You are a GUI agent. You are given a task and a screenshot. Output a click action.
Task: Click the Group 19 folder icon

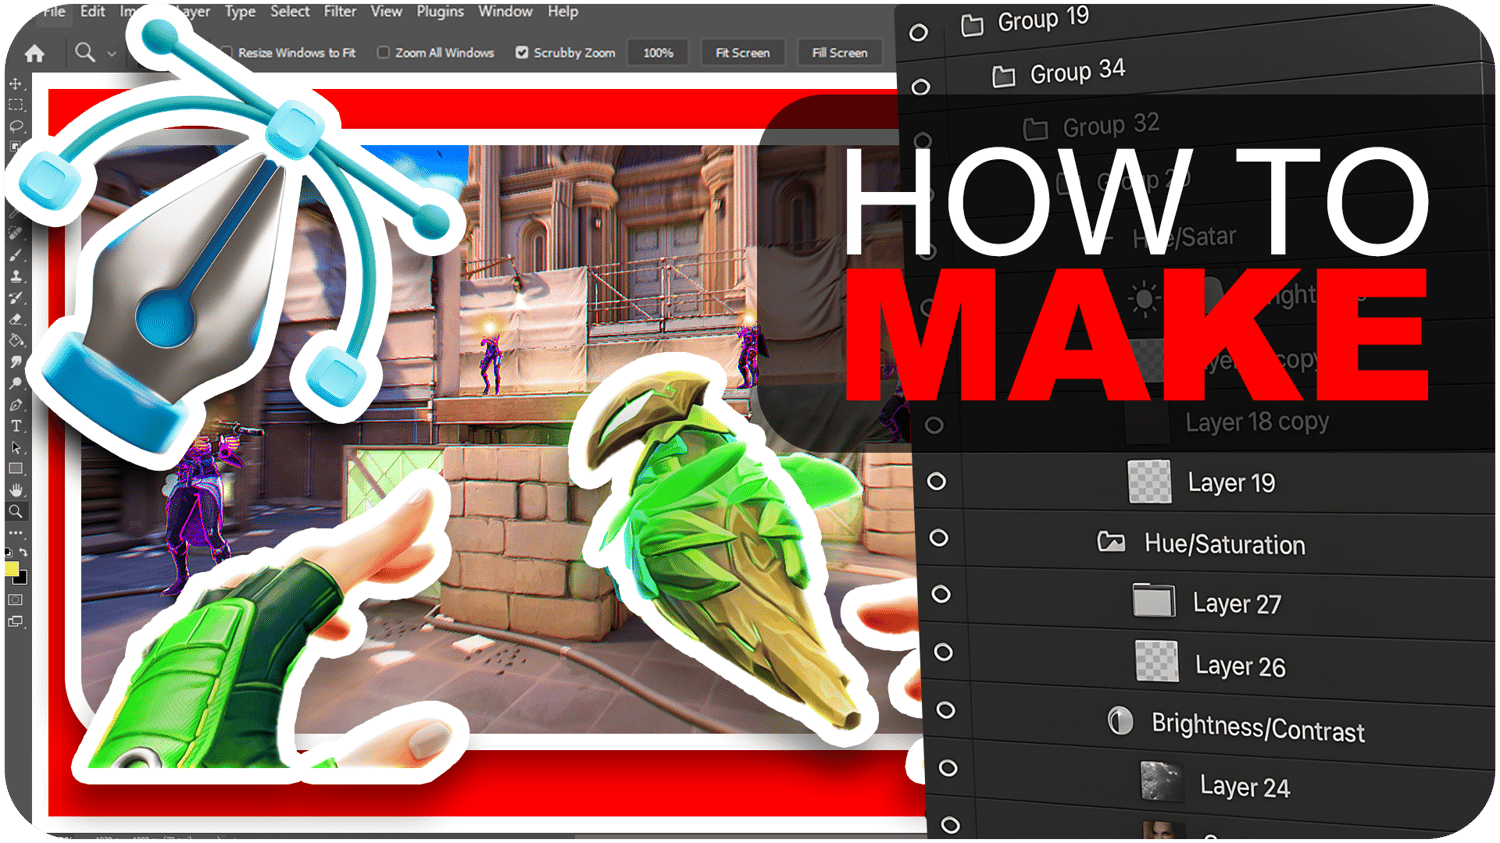tap(972, 25)
